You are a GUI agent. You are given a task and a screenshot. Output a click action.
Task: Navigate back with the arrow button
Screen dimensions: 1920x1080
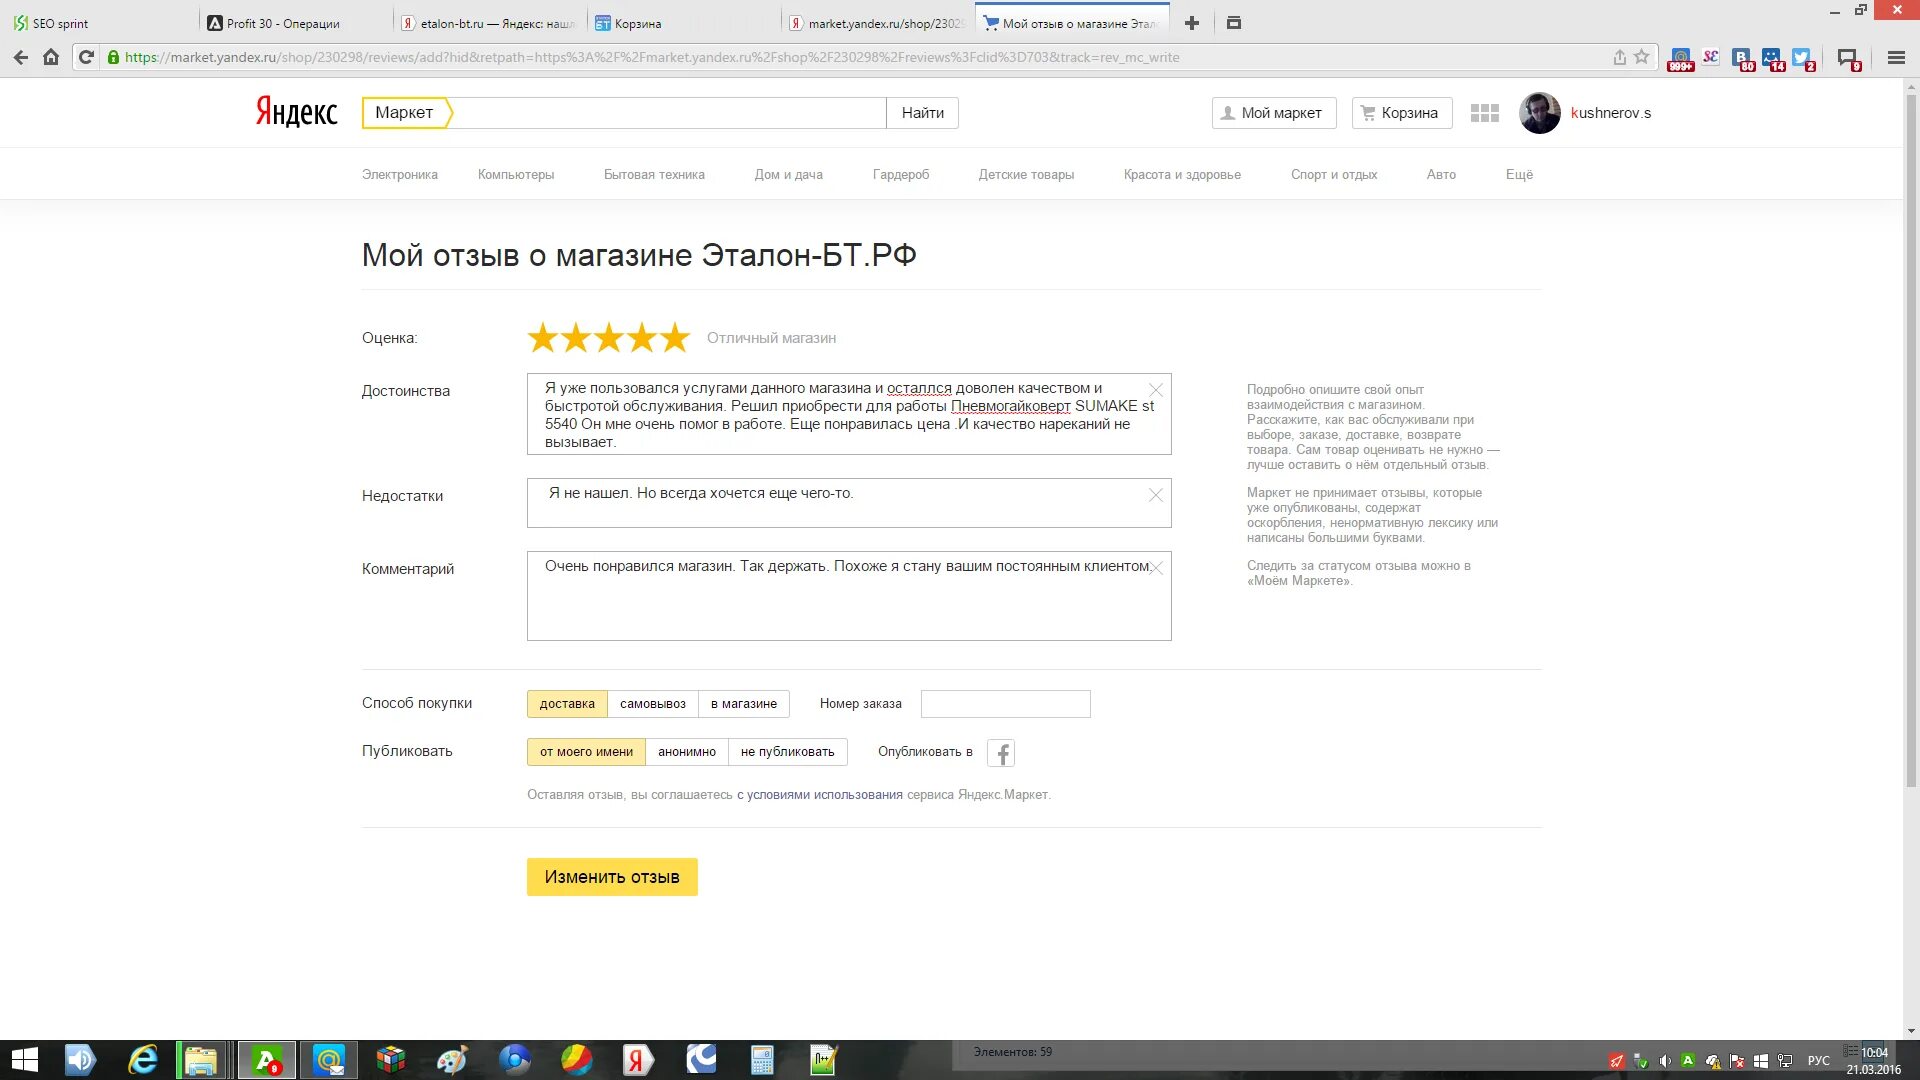20,57
